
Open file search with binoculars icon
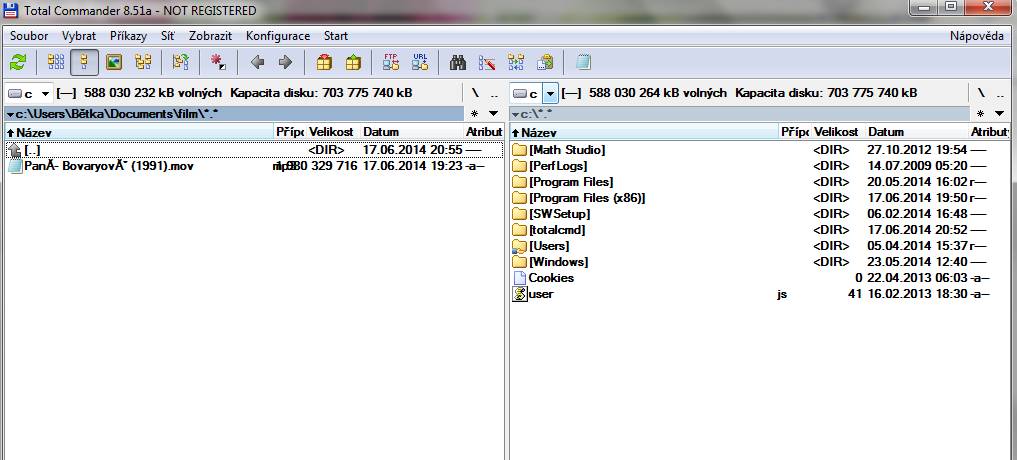tap(458, 62)
